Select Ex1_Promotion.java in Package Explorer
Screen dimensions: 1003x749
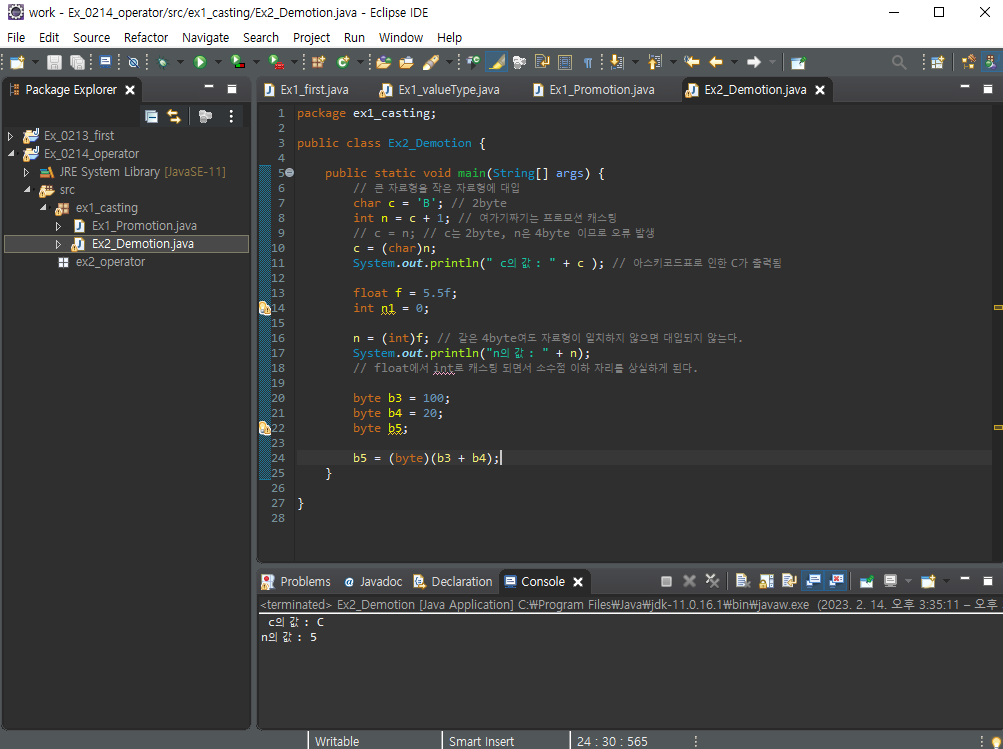pos(144,226)
